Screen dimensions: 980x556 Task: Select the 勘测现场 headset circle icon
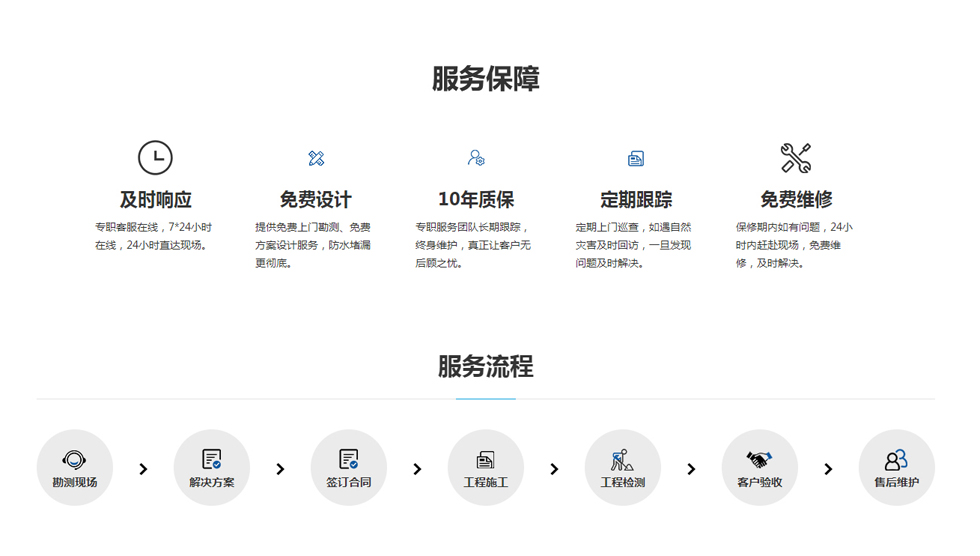pos(74,467)
